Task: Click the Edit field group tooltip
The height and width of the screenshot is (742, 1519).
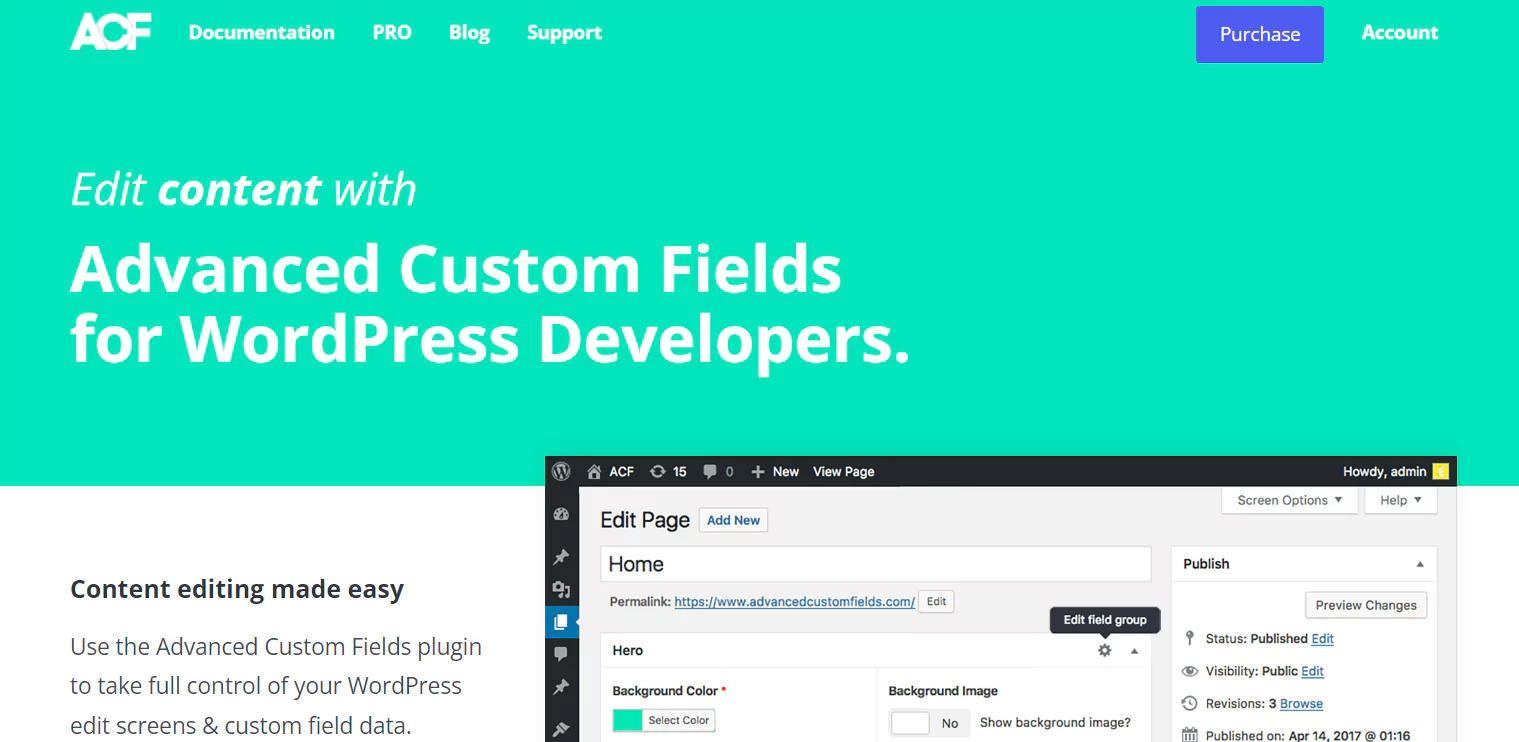Action: pyautogui.click(x=1105, y=620)
